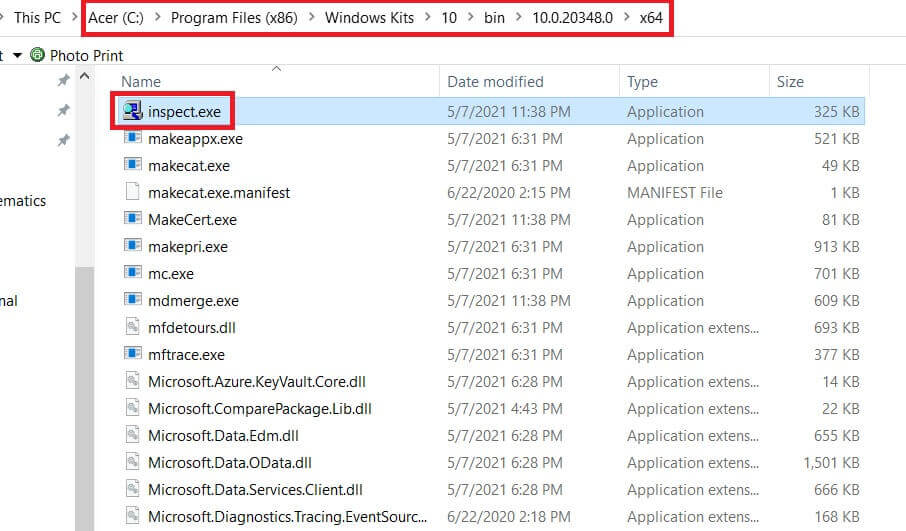Click the pin icon beside the Name header

click(x=64, y=80)
